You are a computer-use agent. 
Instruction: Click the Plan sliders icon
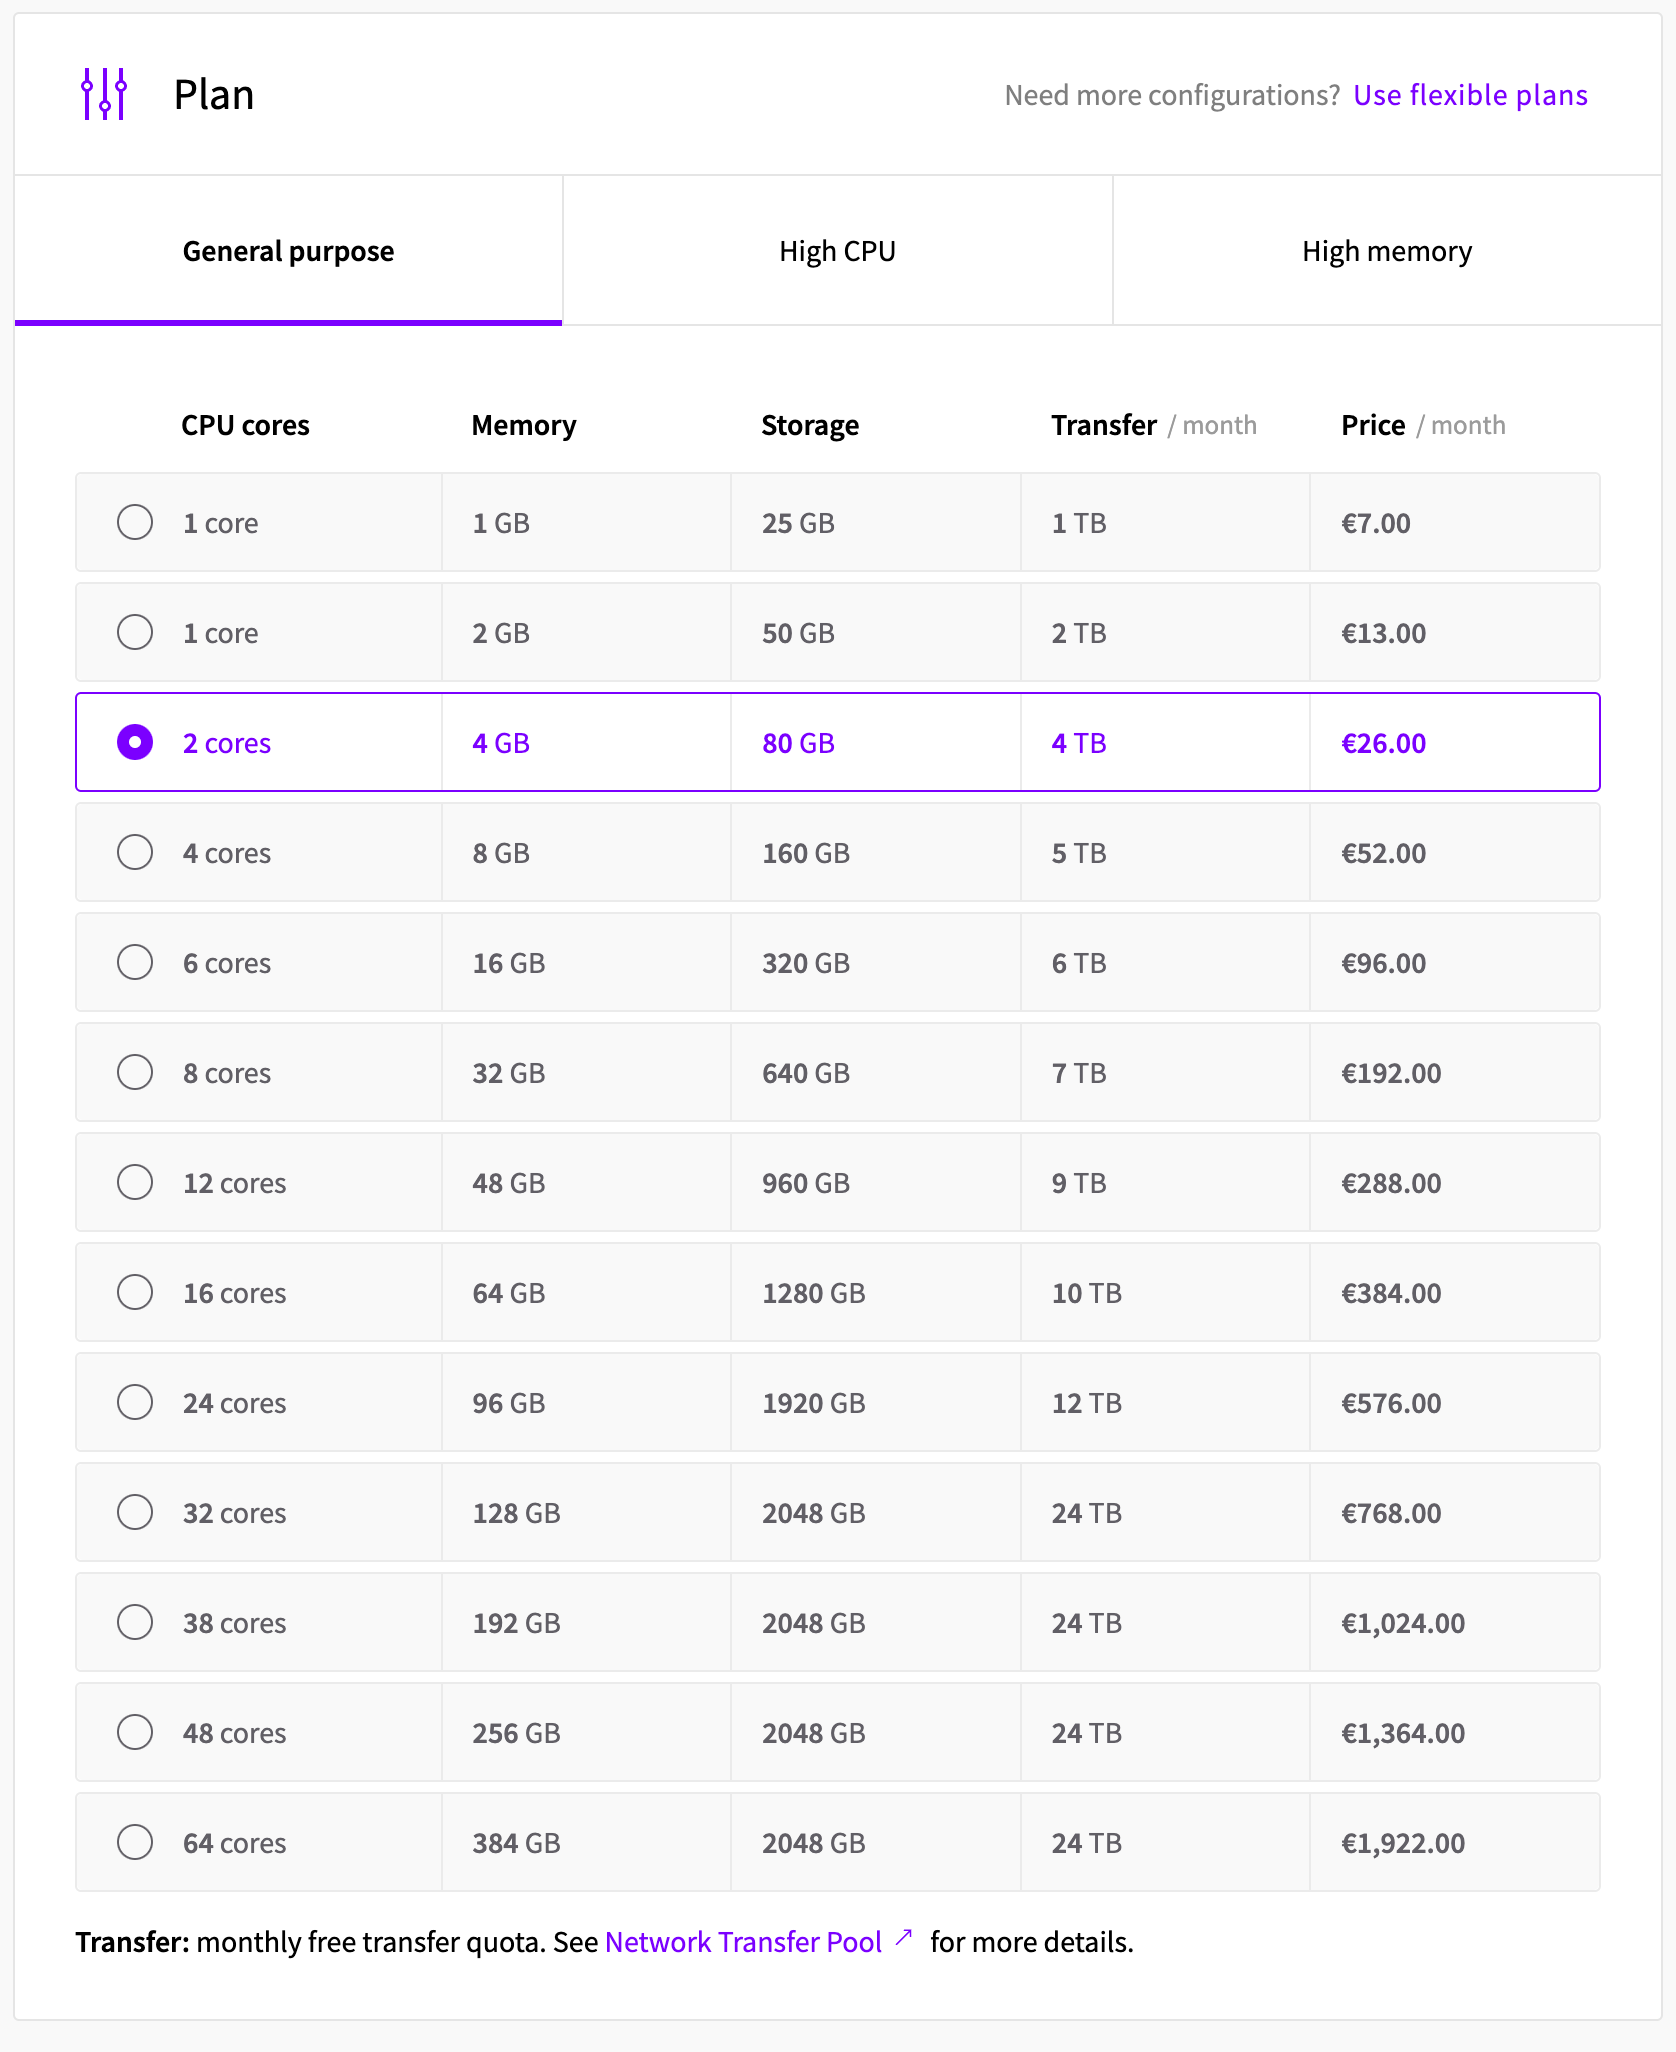point(104,94)
